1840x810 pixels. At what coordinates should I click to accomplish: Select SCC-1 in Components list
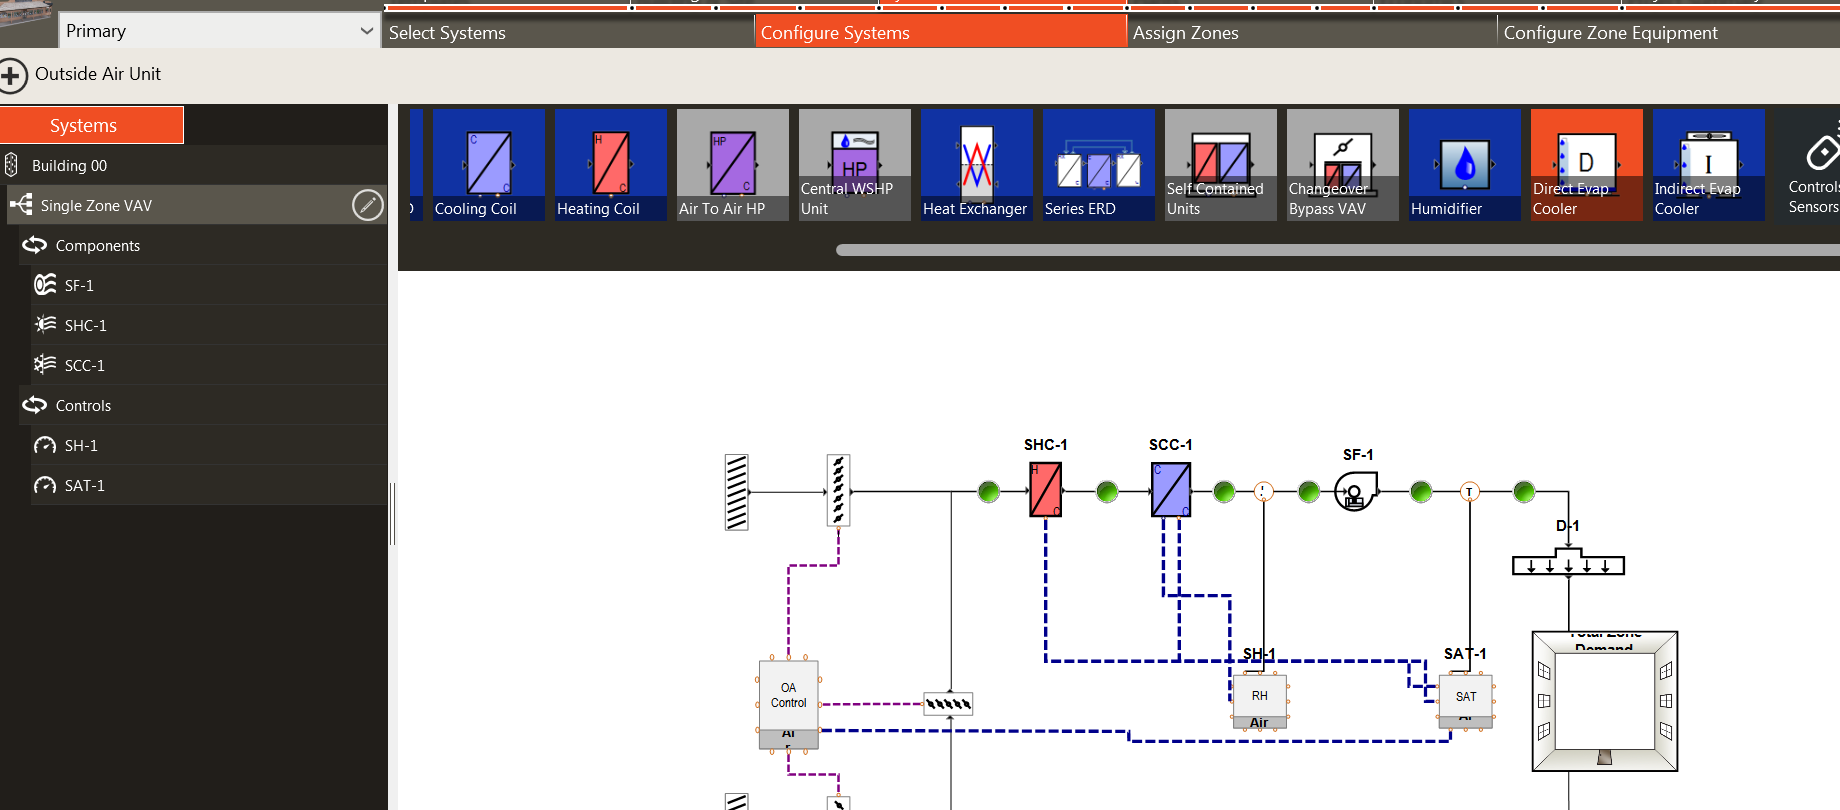(209, 365)
